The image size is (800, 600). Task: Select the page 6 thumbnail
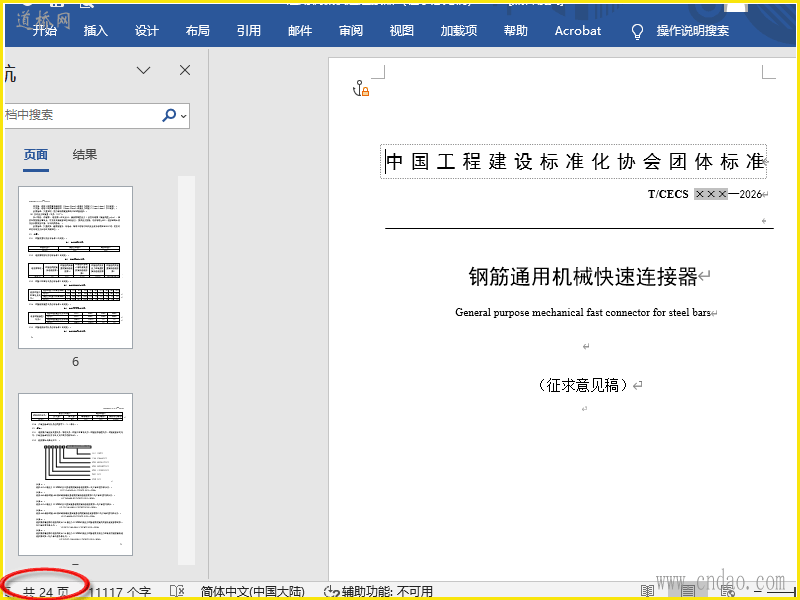[76, 267]
